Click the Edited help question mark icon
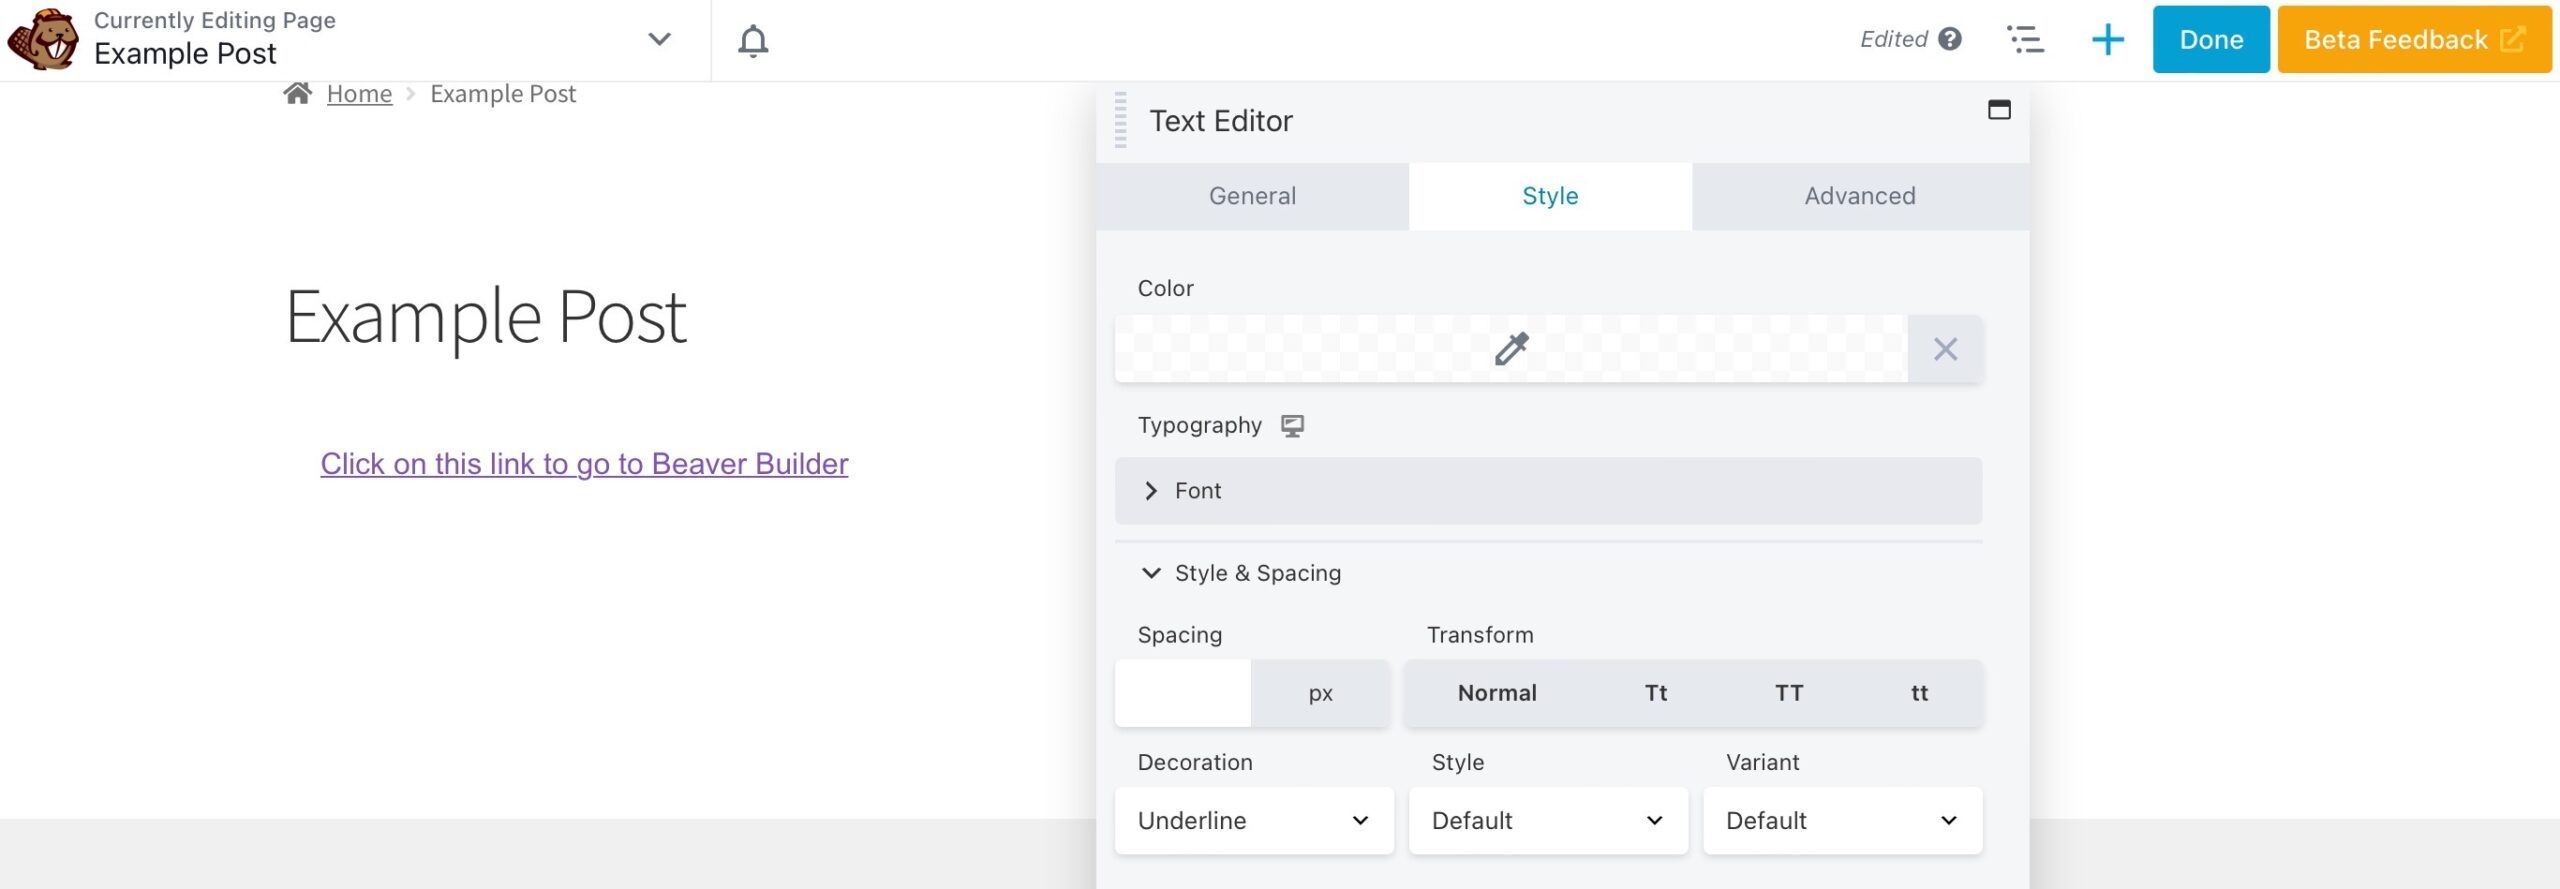 coord(1949,39)
